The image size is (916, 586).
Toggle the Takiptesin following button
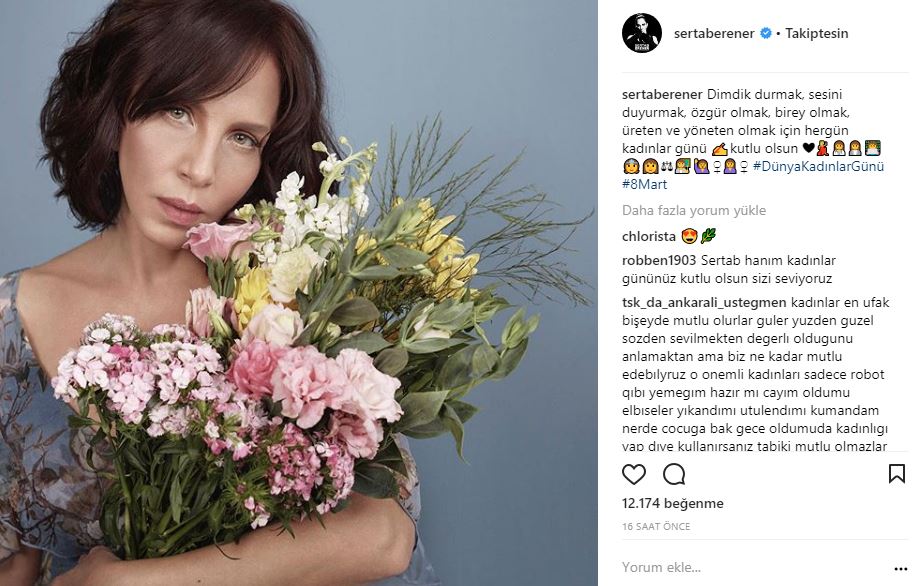(817, 33)
